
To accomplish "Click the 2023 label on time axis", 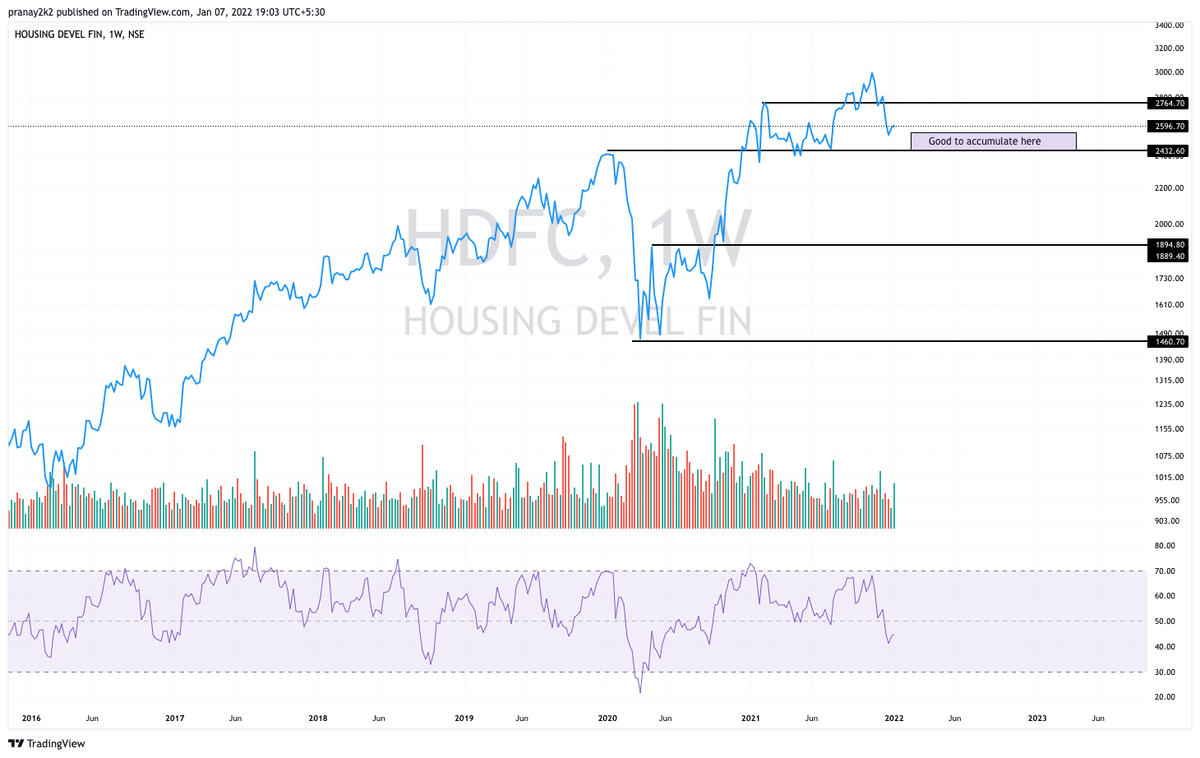I will tap(1038, 718).
